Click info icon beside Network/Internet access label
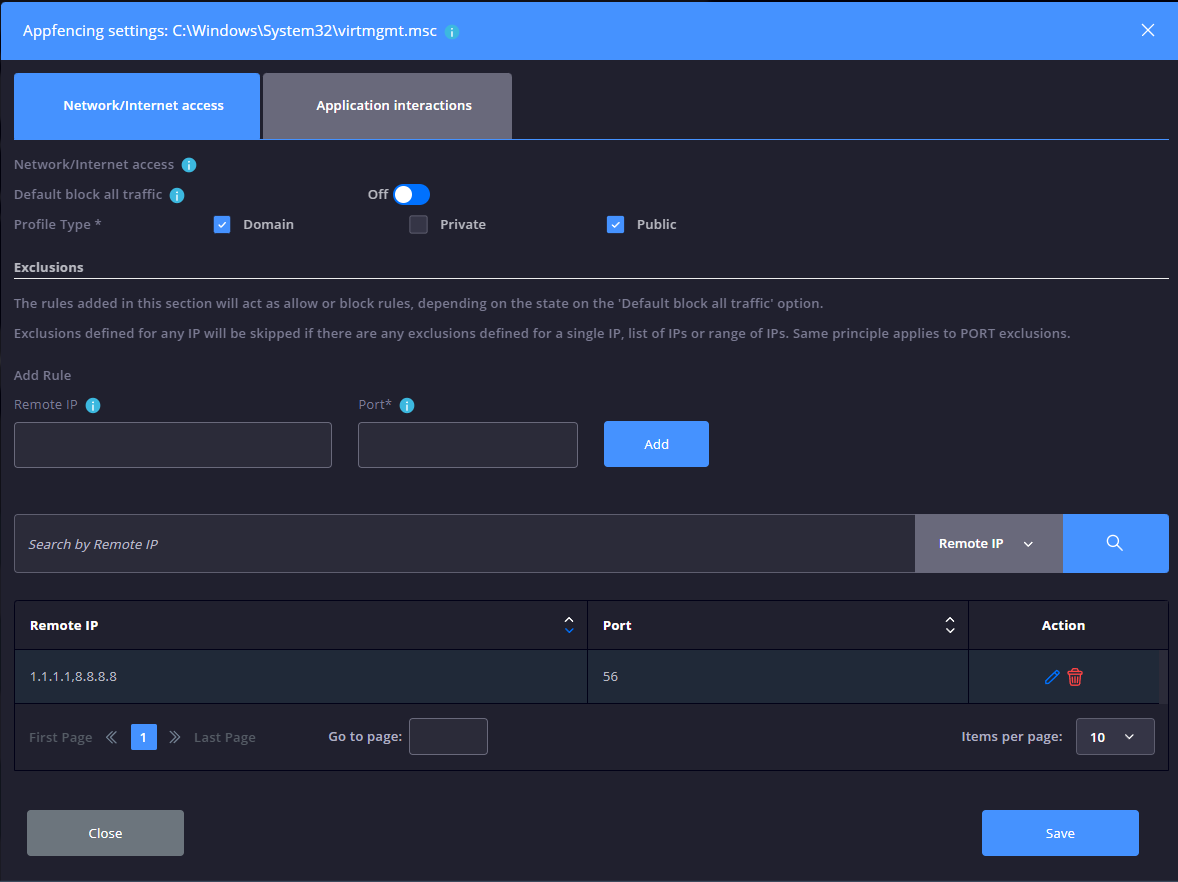Screen dimensions: 1178x882 point(189,165)
